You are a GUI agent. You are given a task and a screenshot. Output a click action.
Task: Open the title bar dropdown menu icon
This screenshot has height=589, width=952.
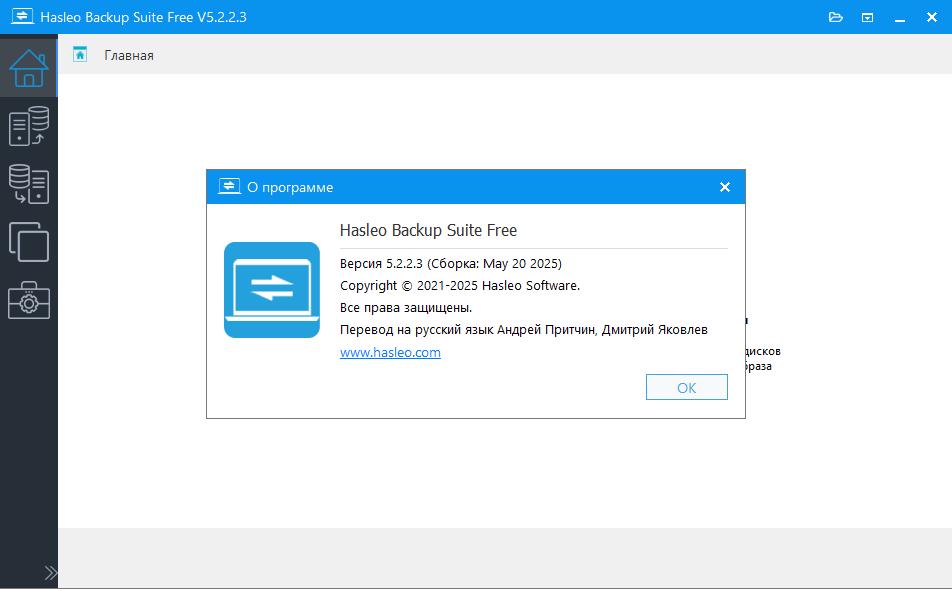868,17
